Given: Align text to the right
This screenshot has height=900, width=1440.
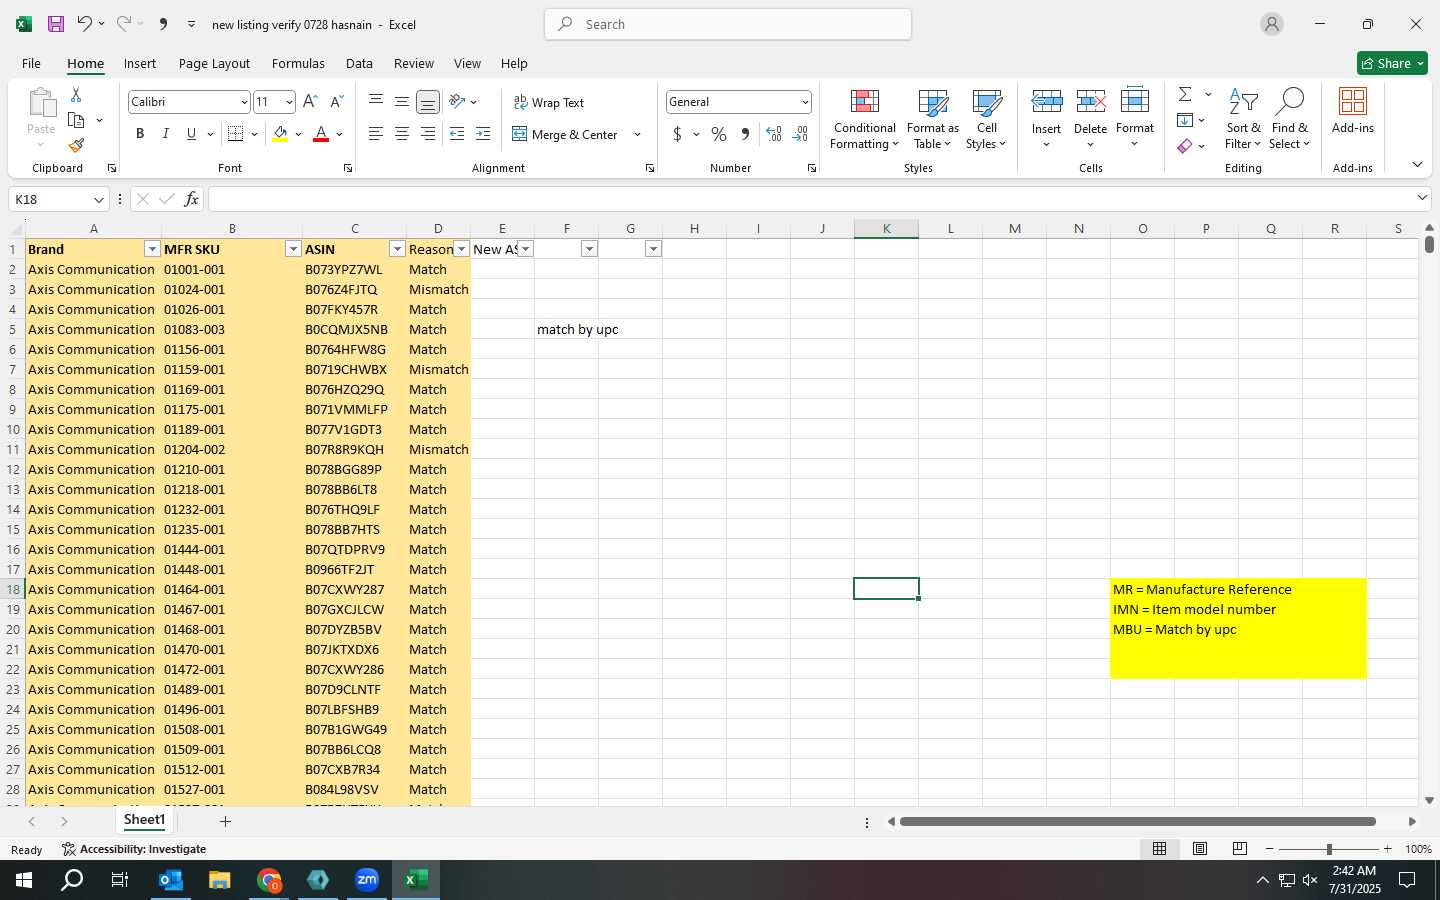Looking at the screenshot, I should coord(427,134).
